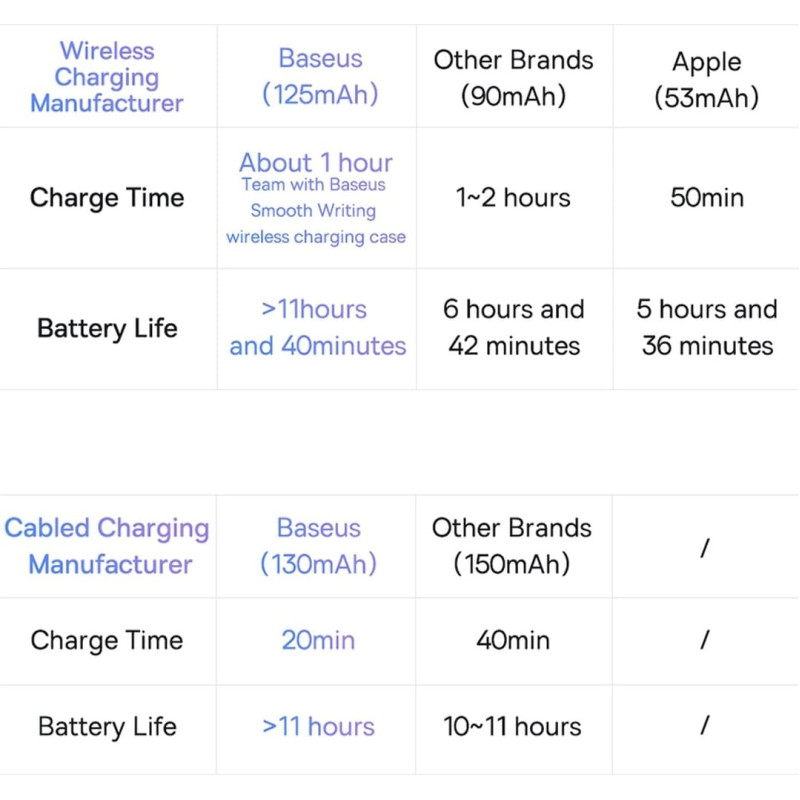Screen dimensions: 800x800
Task: Click the >11 hours battery life cell
Action: click(x=318, y=727)
